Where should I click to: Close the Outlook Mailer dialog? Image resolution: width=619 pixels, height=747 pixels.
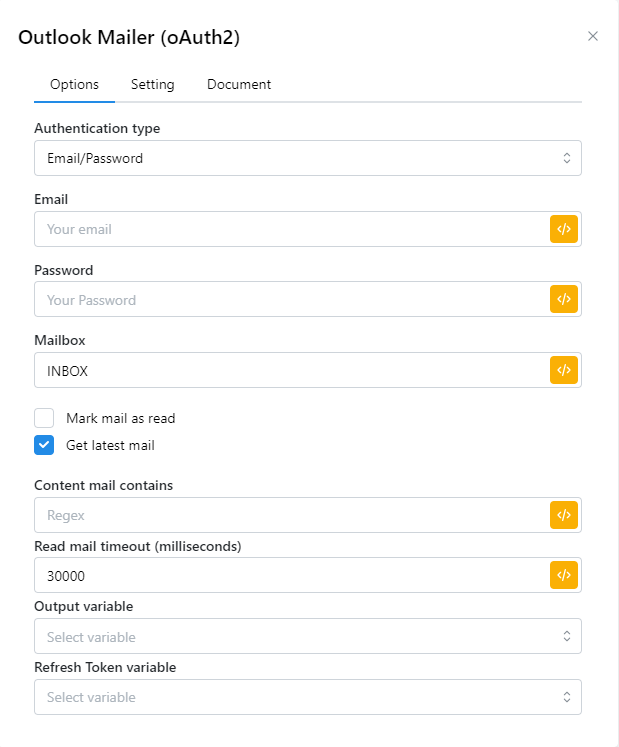pos(593,36)
